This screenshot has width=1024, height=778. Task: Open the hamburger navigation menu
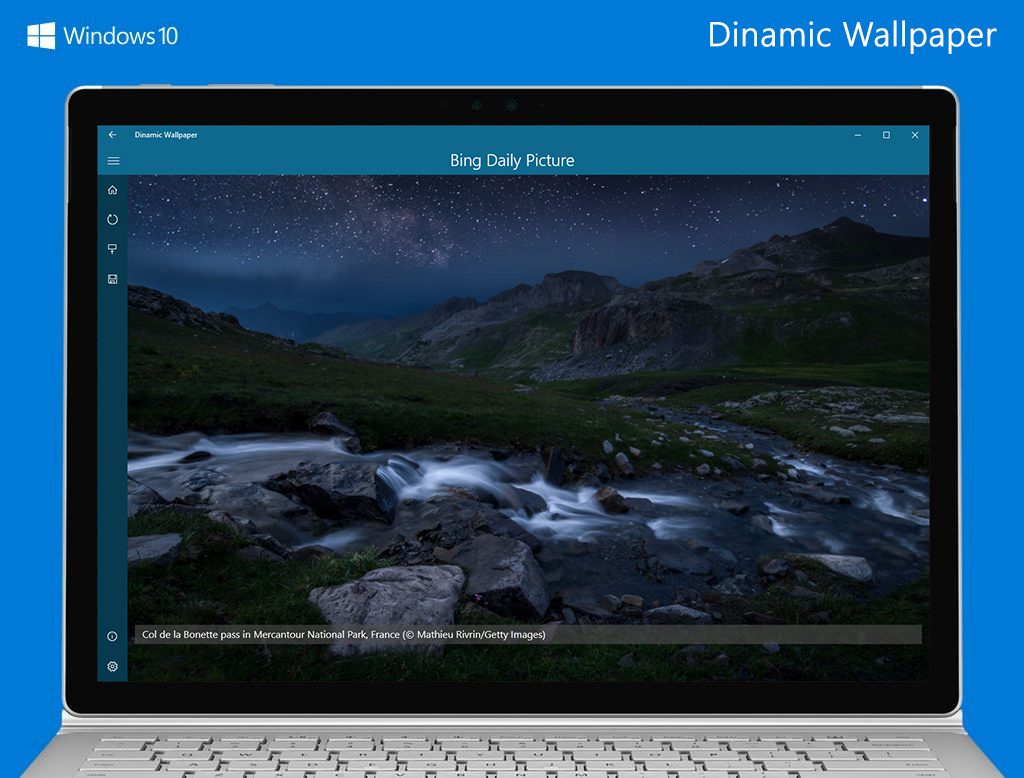[x=113, y=161]
